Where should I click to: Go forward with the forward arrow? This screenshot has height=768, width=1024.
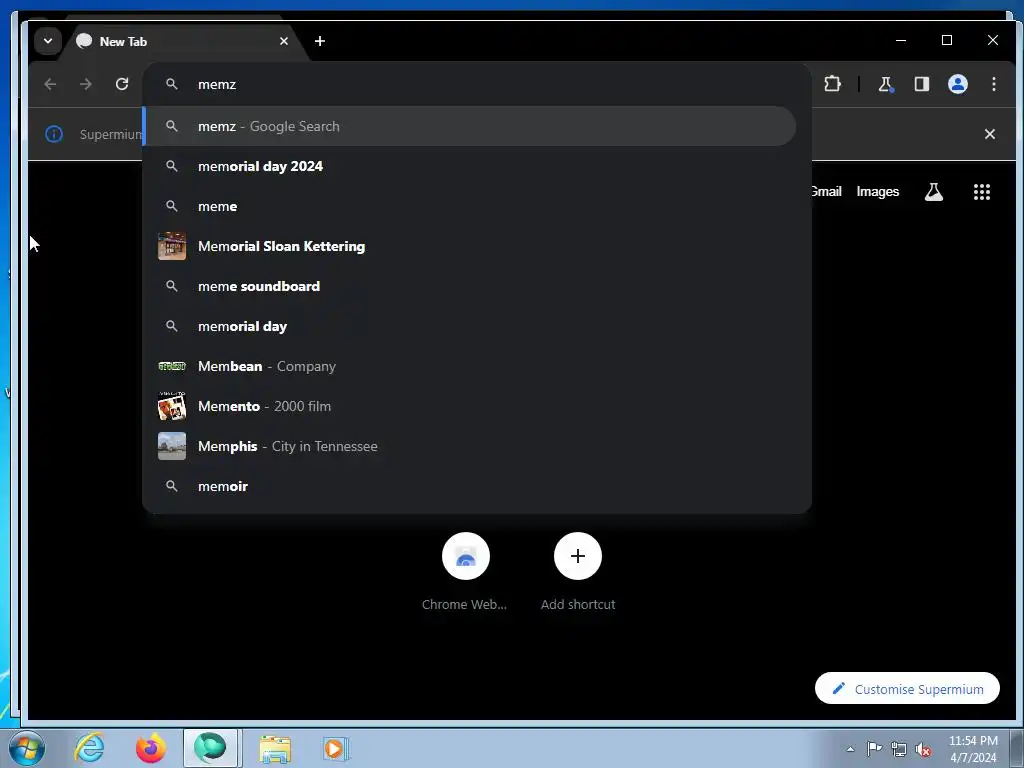(86, 84)
